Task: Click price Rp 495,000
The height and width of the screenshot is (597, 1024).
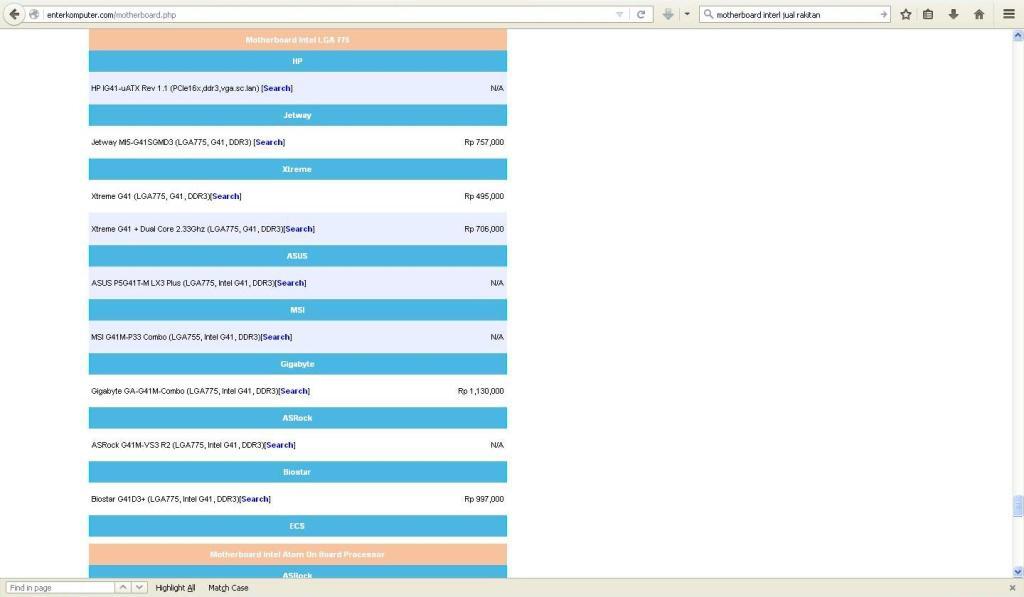Action: 484,197
